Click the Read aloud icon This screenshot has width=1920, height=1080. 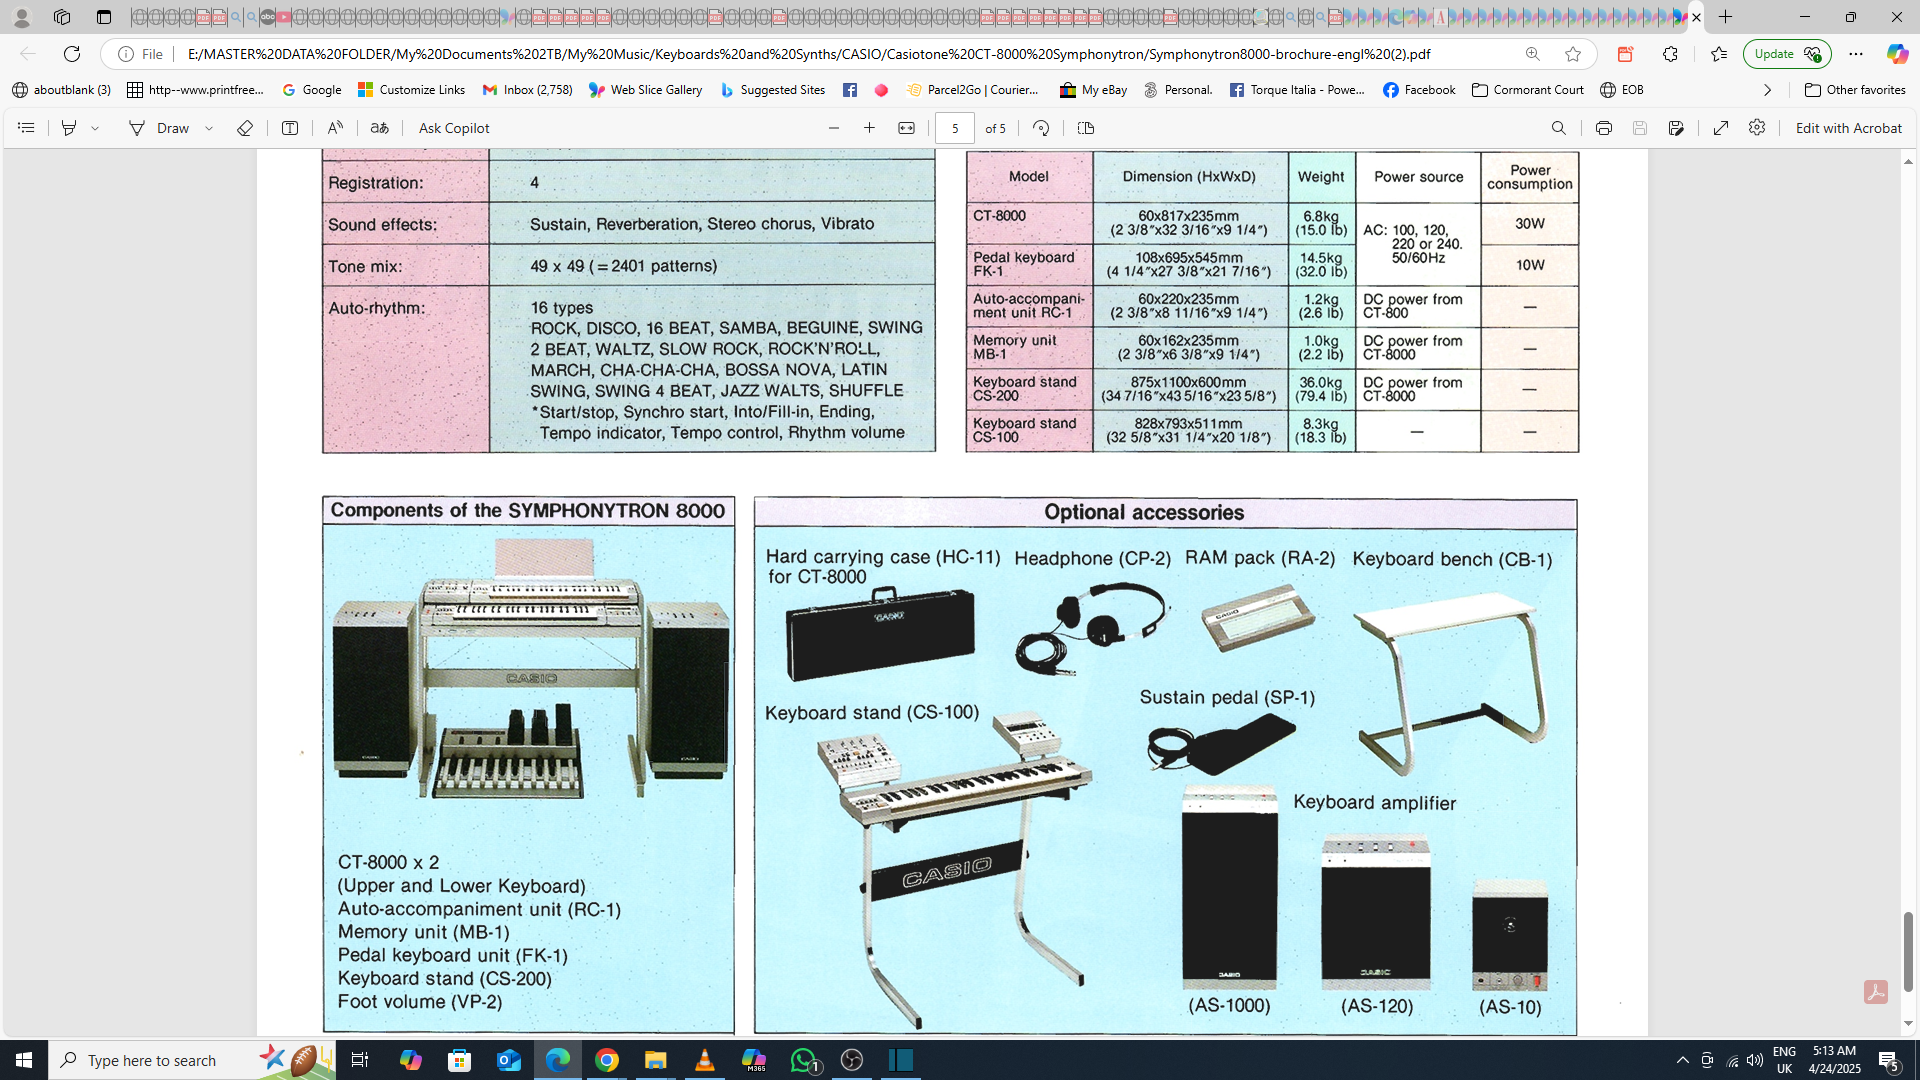(335, 128)
